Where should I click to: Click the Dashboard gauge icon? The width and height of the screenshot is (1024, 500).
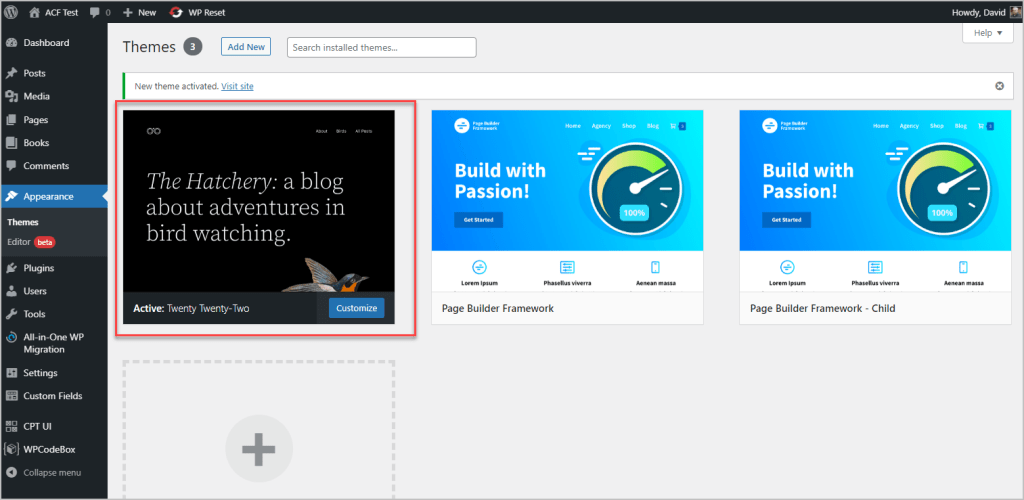(11, 43)
